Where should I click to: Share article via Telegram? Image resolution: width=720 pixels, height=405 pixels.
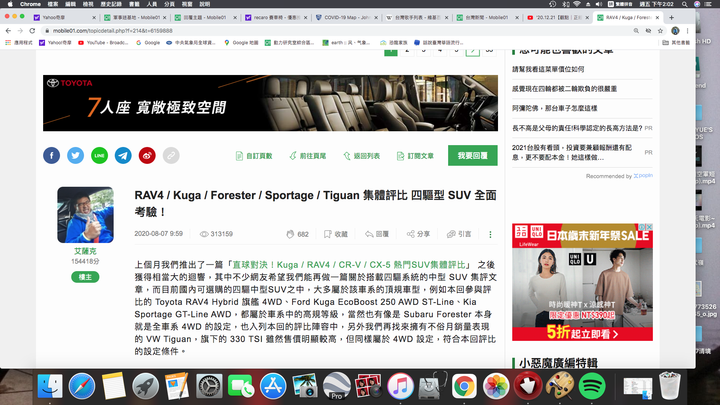[123, 156]
